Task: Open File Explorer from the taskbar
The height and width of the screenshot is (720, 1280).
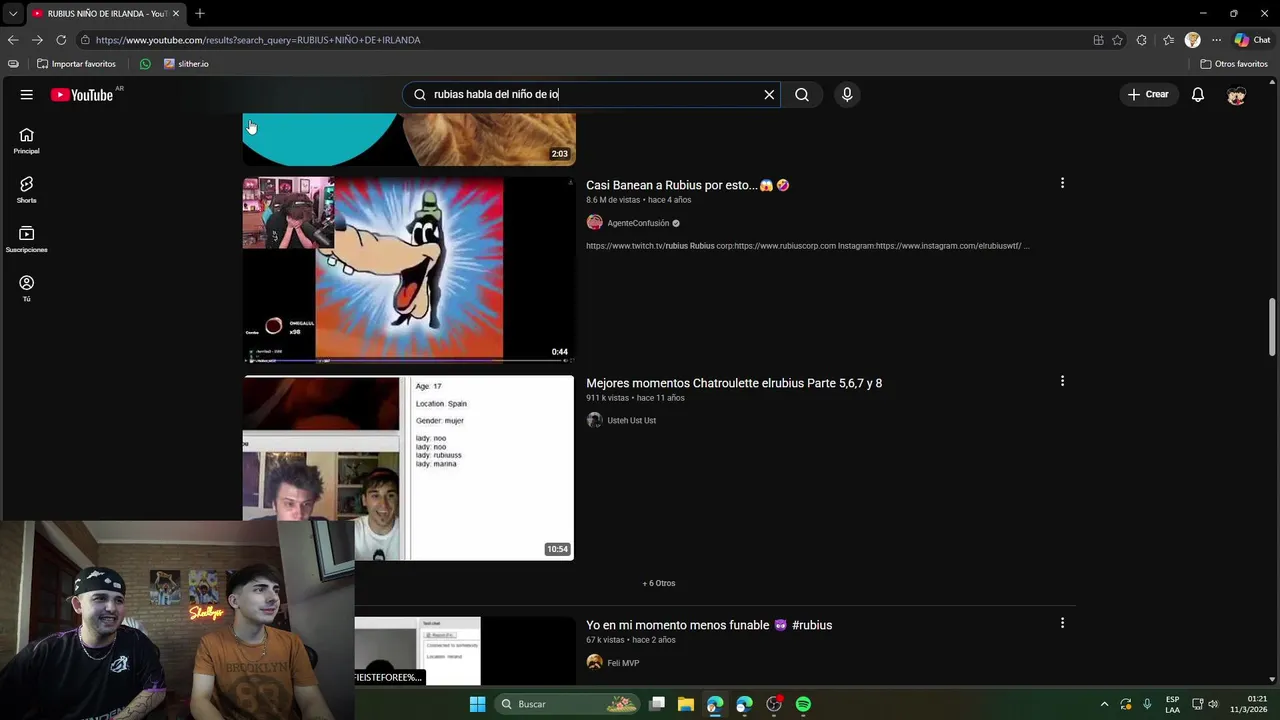Action: pyautogui.click(x=686, y=704)
